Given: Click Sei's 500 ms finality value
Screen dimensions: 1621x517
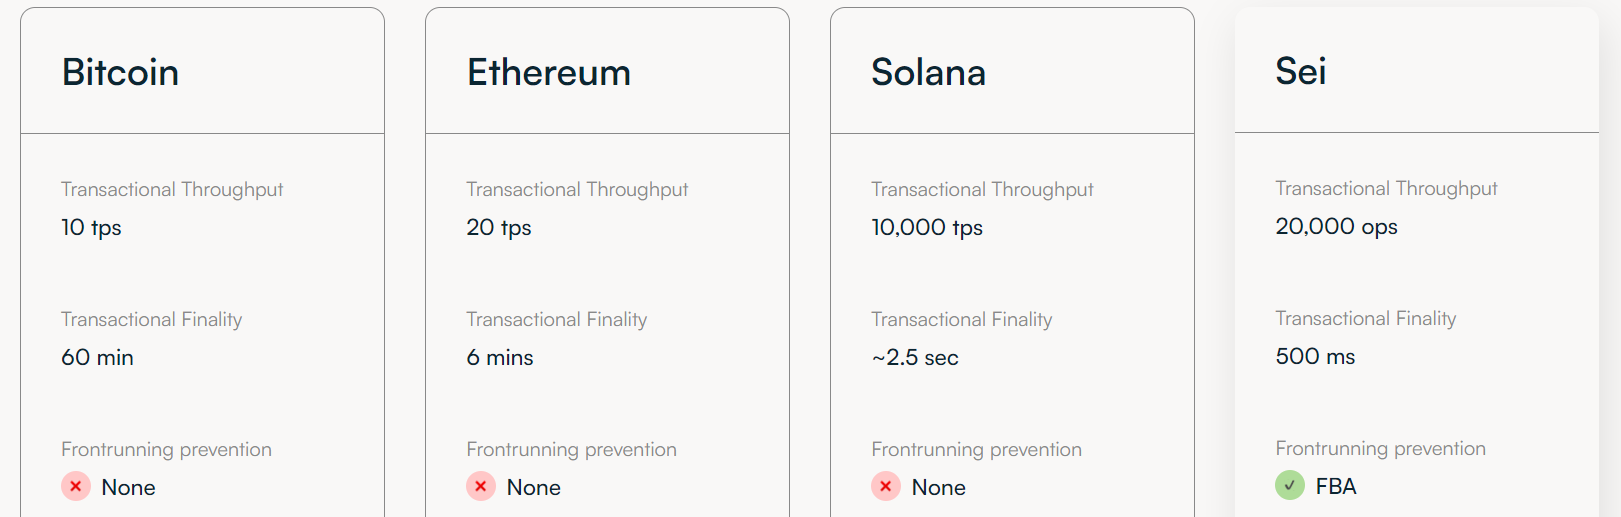Looking at the screenshot, I should [1315, 356].
